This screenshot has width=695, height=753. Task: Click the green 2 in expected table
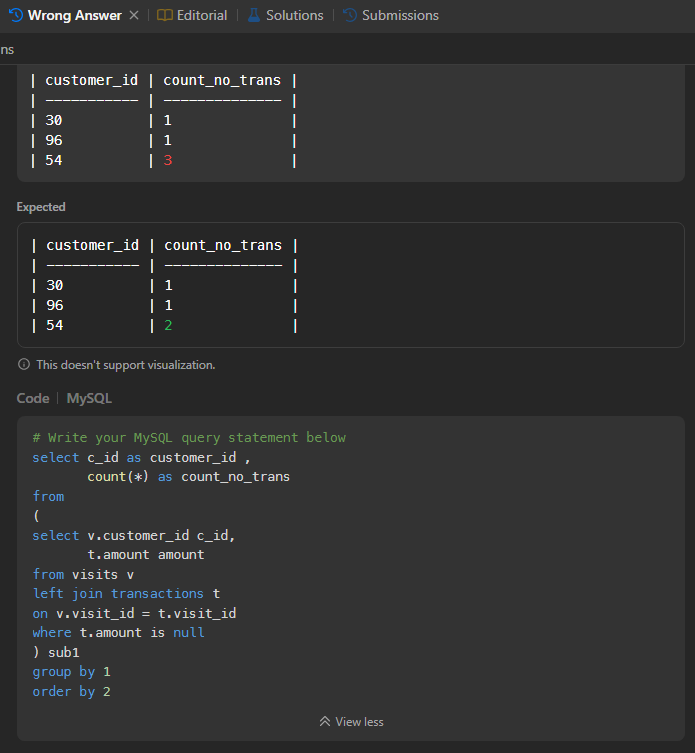[x=169, y=326]
